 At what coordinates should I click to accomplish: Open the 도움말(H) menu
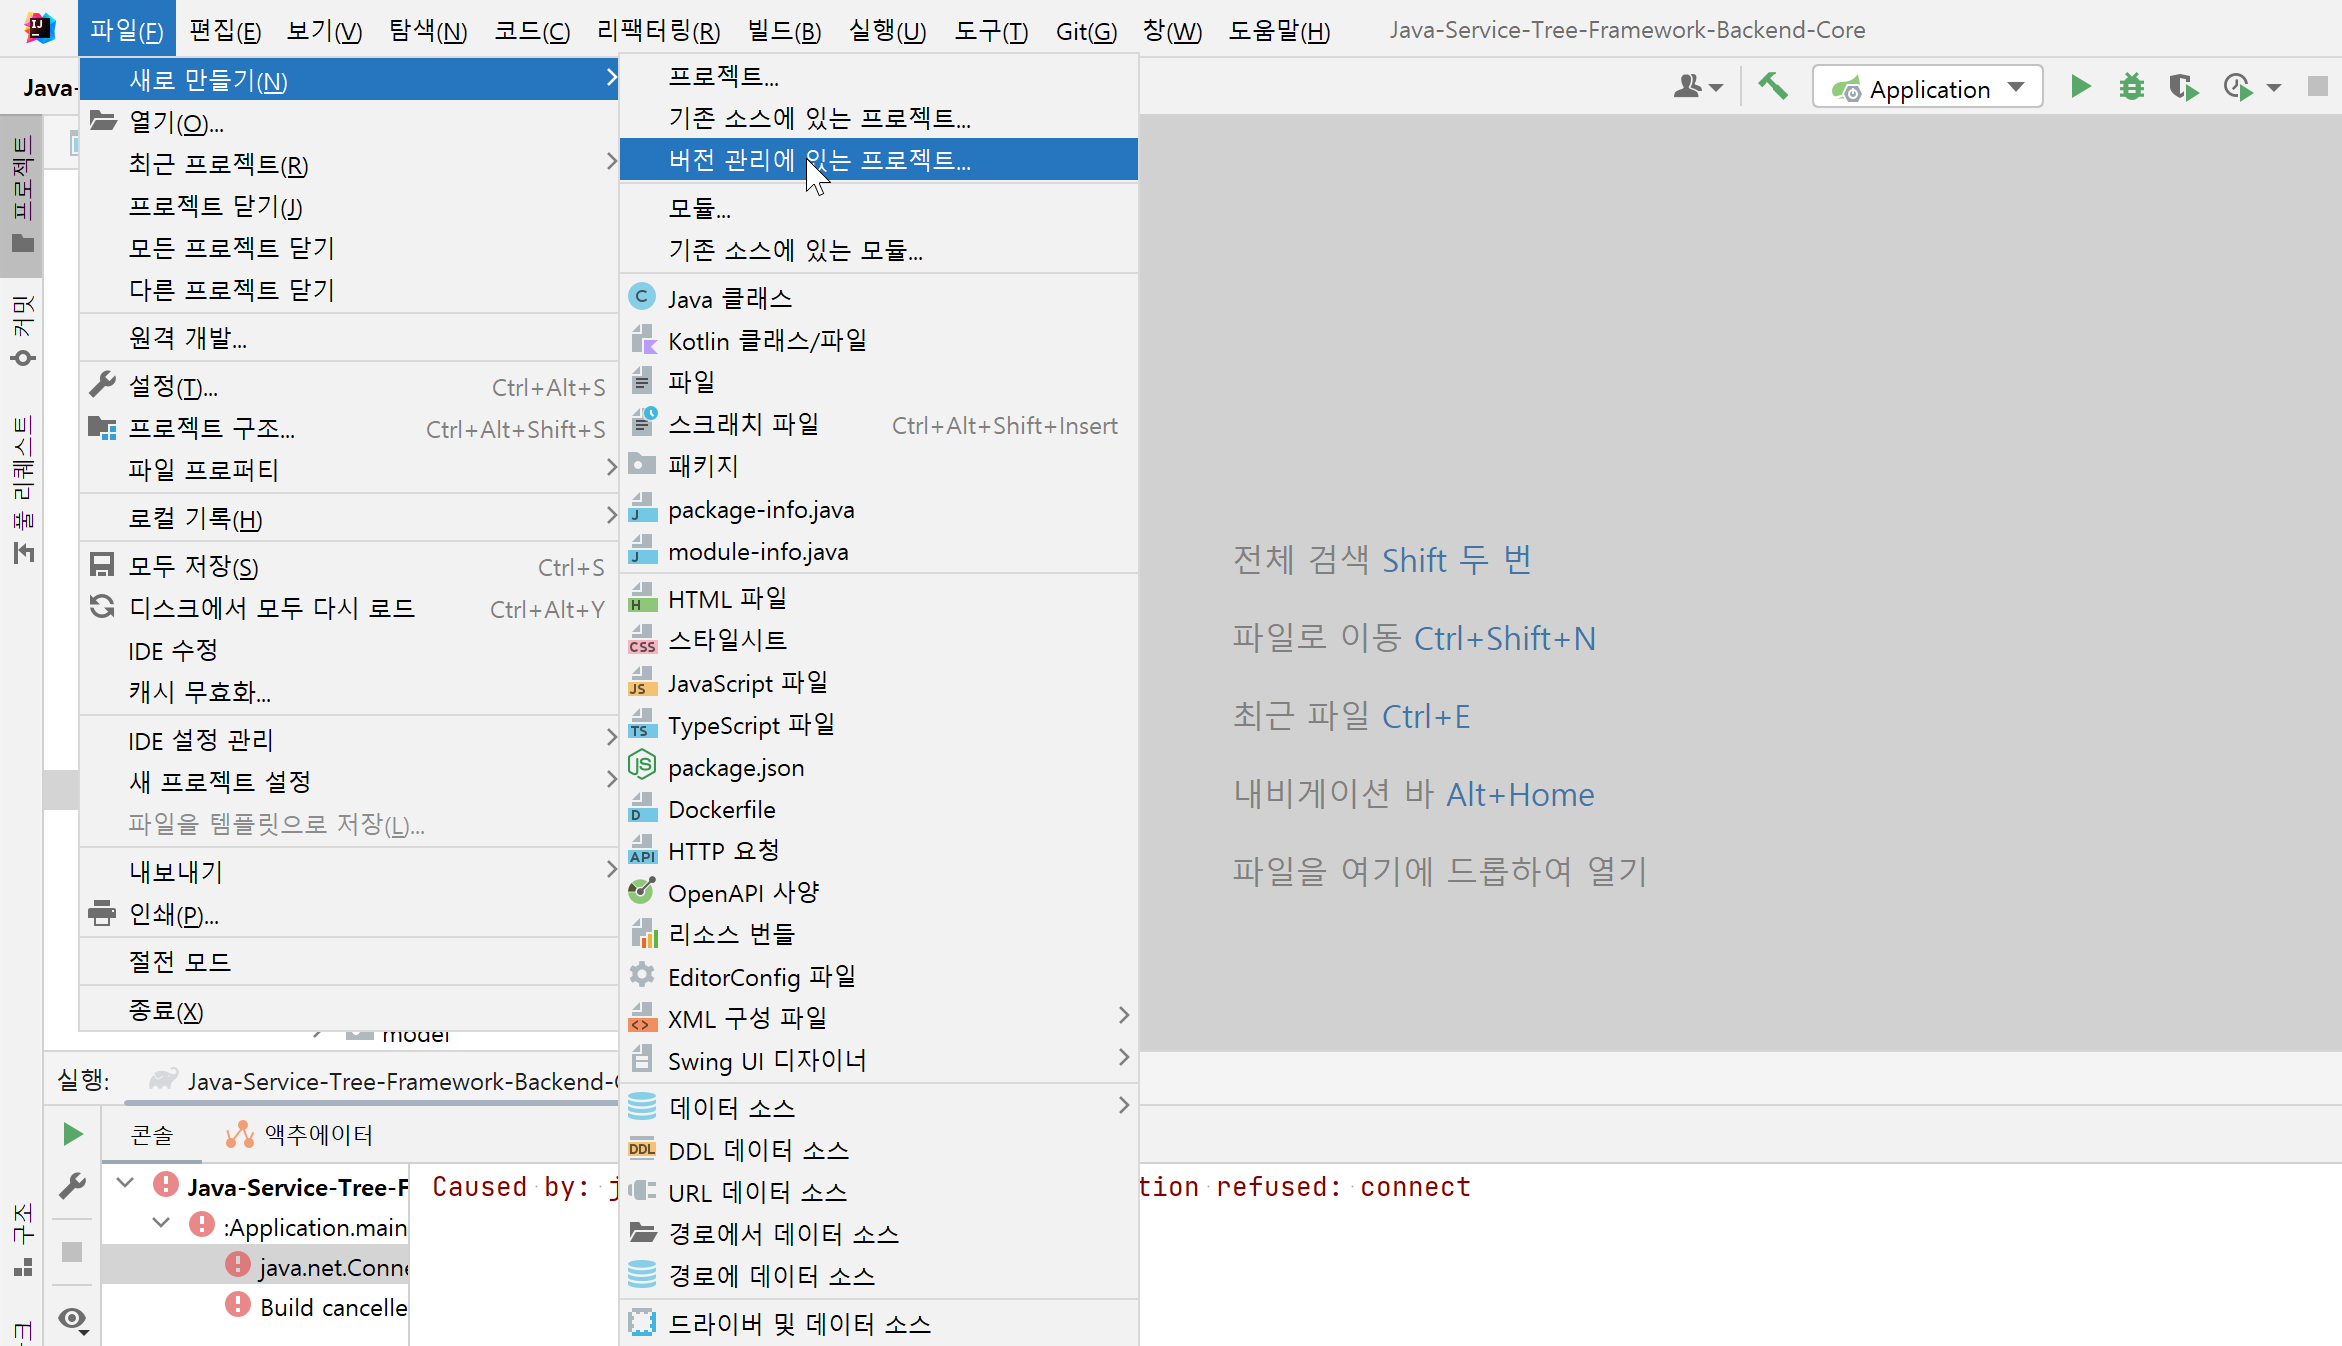pyautogui.click(x=1279, y=30)
